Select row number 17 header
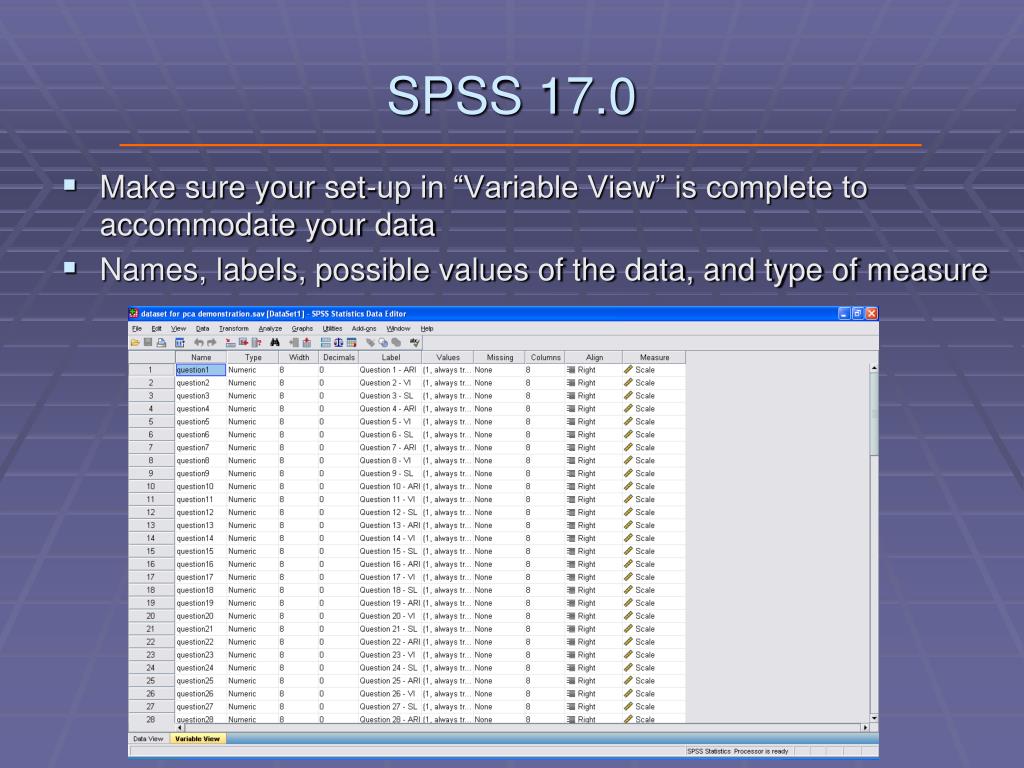The height and width of the screenshot is (768, 1024). 151,577
